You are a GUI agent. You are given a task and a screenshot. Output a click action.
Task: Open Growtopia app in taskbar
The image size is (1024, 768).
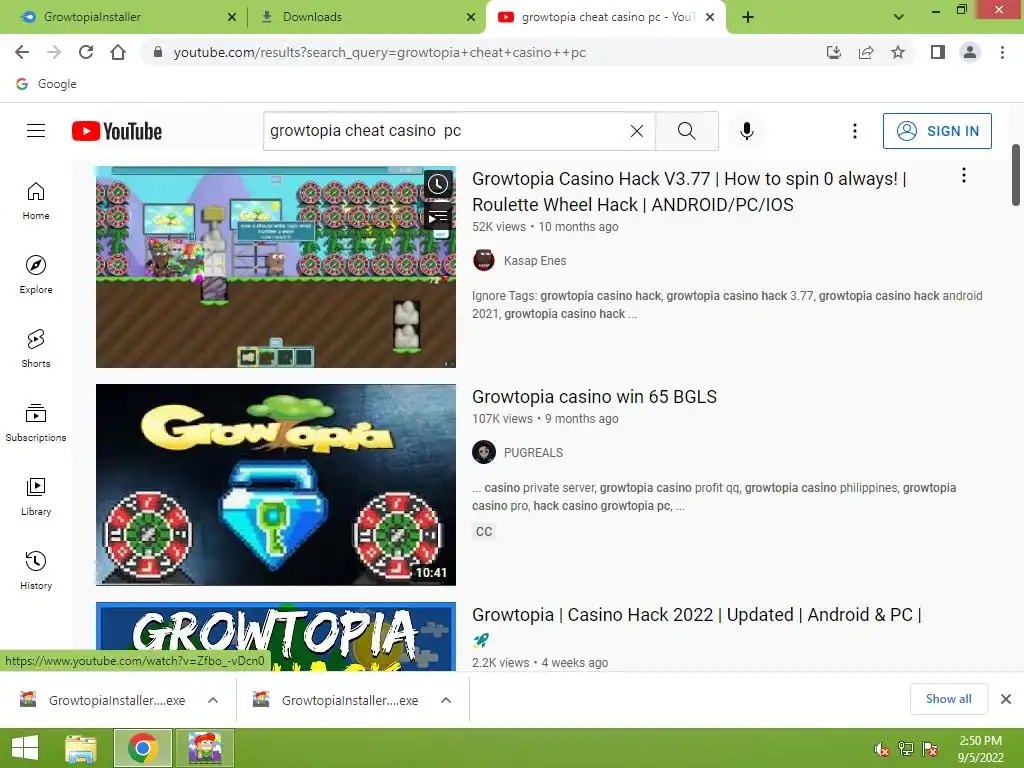(x=204, y=748)
